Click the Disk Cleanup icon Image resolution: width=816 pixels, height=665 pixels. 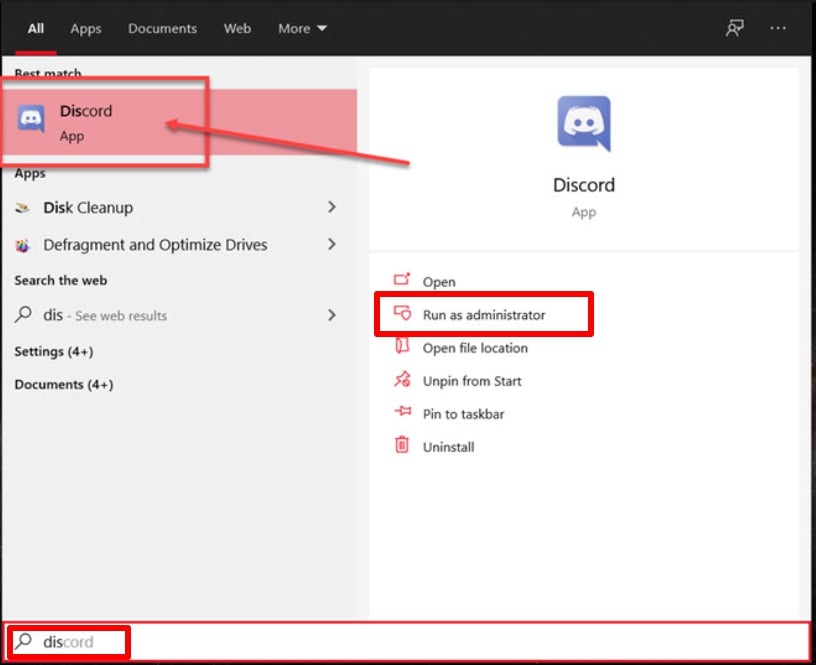[22, 208]
